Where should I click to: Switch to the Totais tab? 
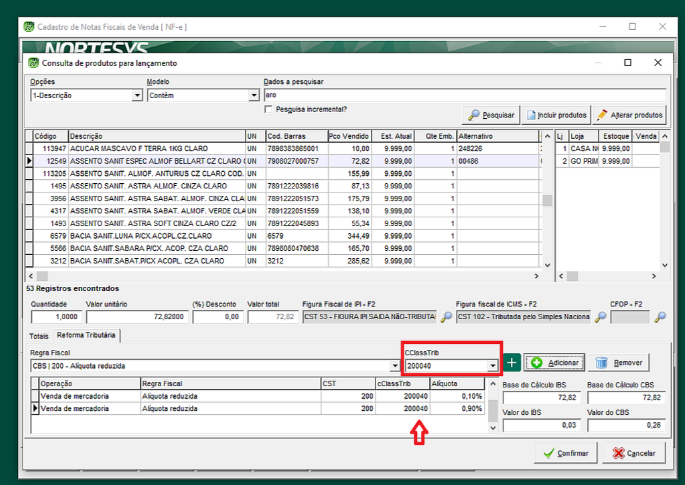tap(38, 335)
